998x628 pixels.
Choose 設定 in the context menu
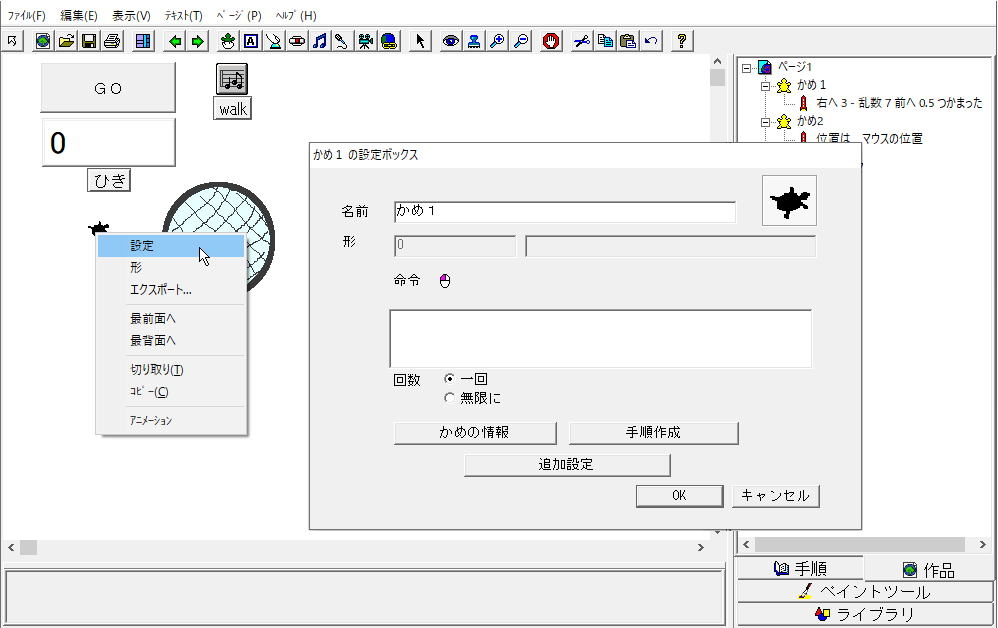pyautogui.click(x=171, y=246)
